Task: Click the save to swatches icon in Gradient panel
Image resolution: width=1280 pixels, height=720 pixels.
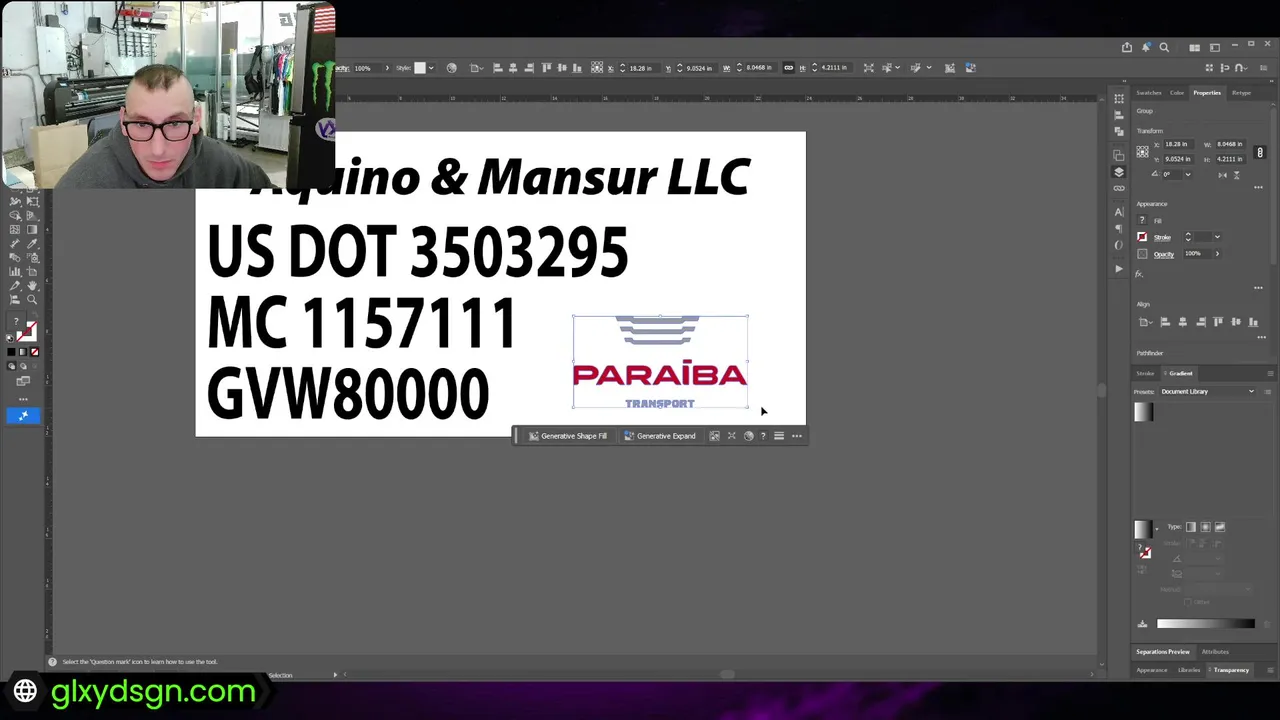Action: [1142, 624]
